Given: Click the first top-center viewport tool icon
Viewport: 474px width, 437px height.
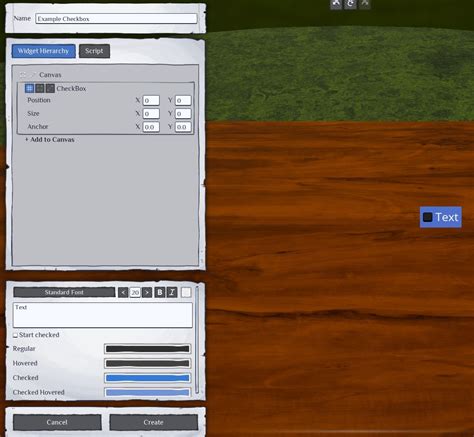Looking at the screenshot, I should tap(336, 4).
